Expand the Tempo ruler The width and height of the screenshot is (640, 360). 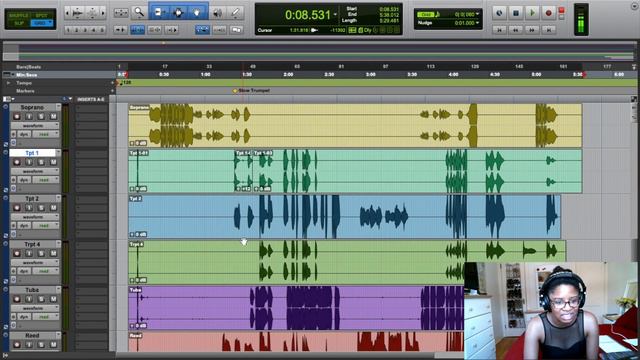(8, 83)
